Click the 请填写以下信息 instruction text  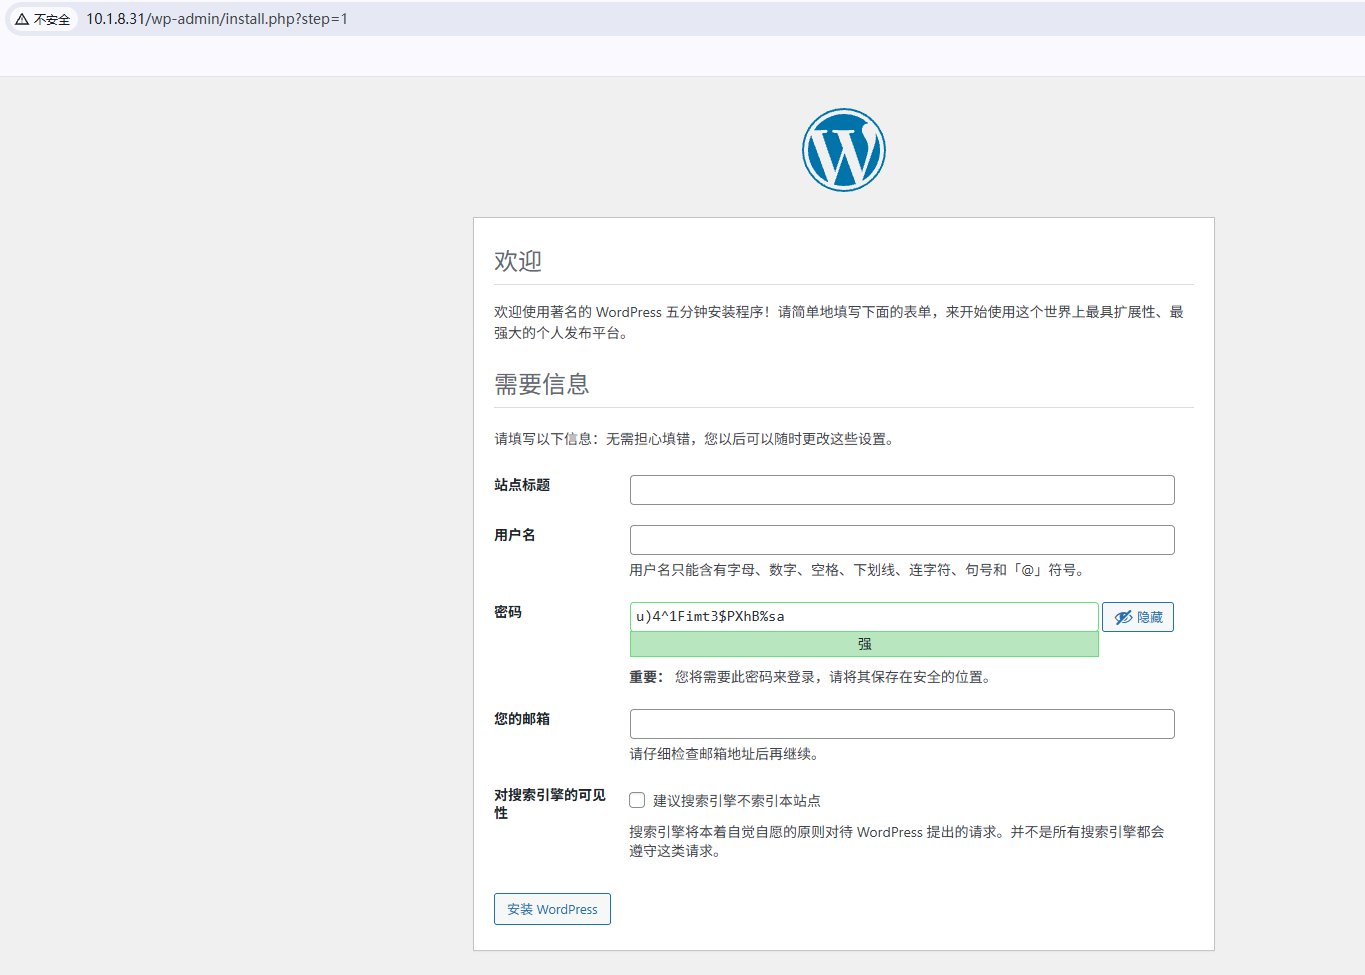point(696,439)
